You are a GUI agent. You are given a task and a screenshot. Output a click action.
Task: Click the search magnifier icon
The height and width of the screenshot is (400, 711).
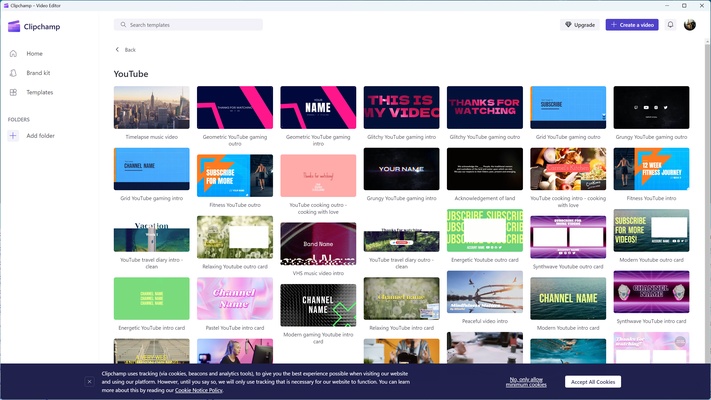click(x=123, y=24)
